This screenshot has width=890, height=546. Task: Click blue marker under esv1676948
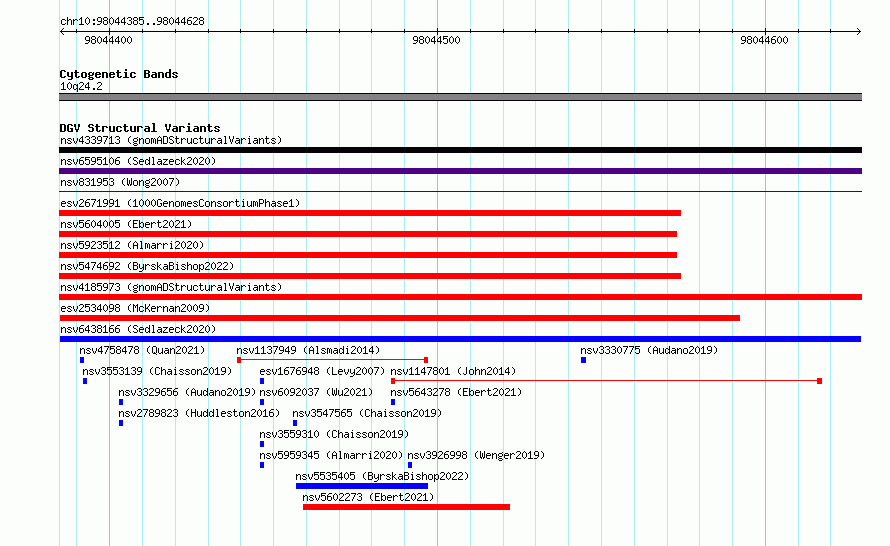[262, 381]
